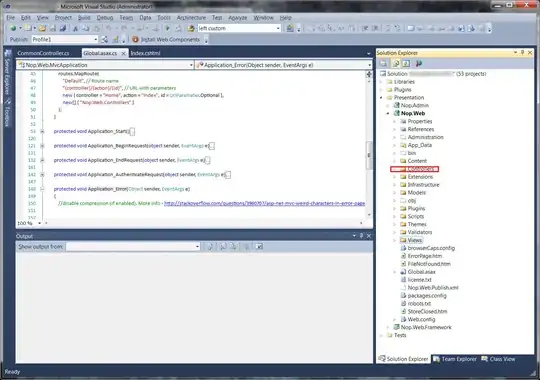Click the Save All toolbar icon

tap(63, 28)
